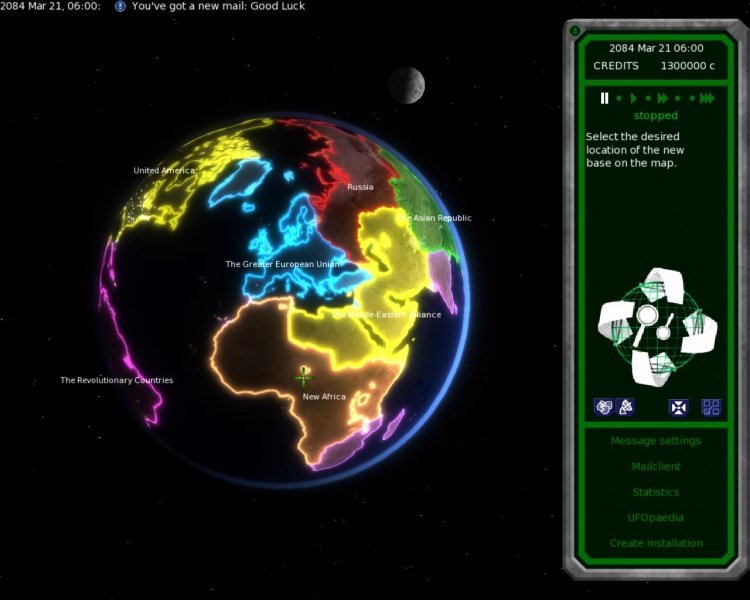This screenshot has width=750, height=600.
Task: Open Message settings
Action: coord(655,441)
